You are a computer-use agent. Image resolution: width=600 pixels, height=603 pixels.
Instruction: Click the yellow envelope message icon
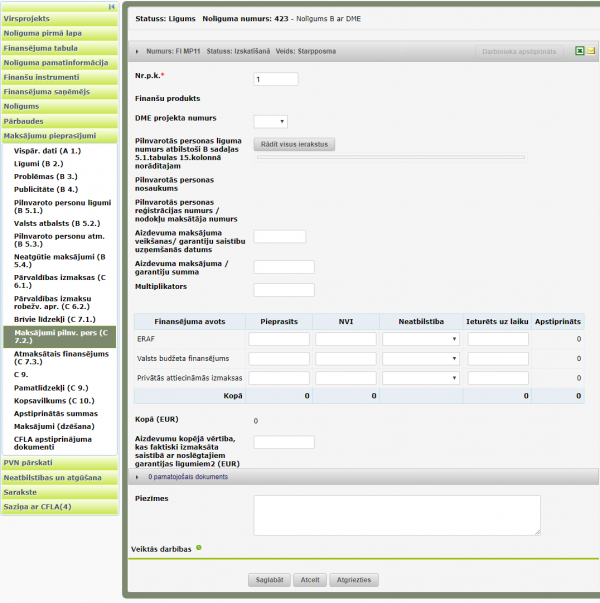(x=591, y=51)
